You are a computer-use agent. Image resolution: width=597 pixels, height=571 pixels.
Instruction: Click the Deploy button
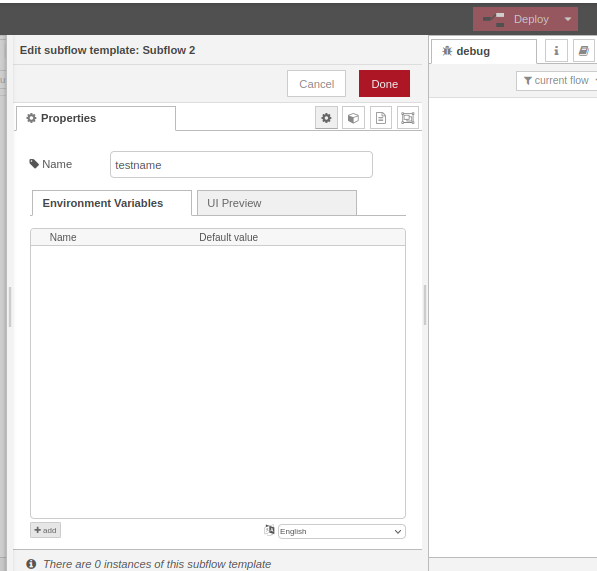coord(516,19)
